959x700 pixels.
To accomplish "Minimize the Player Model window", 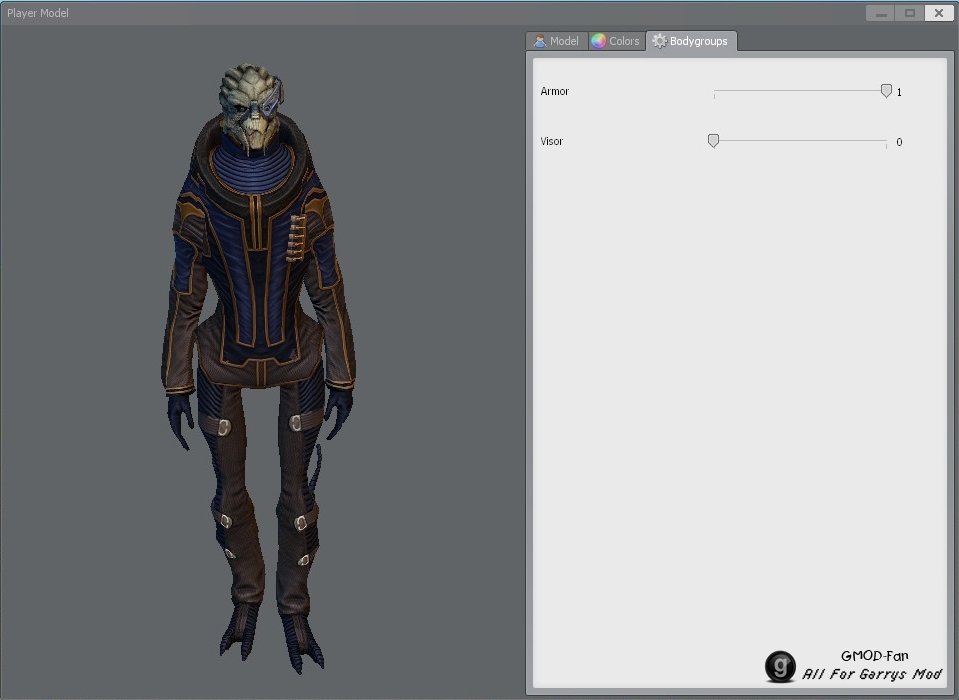I will [881, 13].
